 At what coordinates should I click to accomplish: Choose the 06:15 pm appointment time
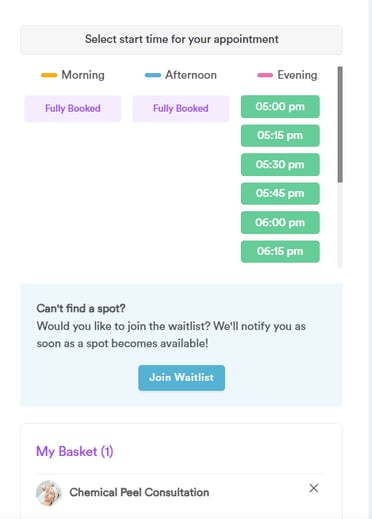[x=280, y=251]
